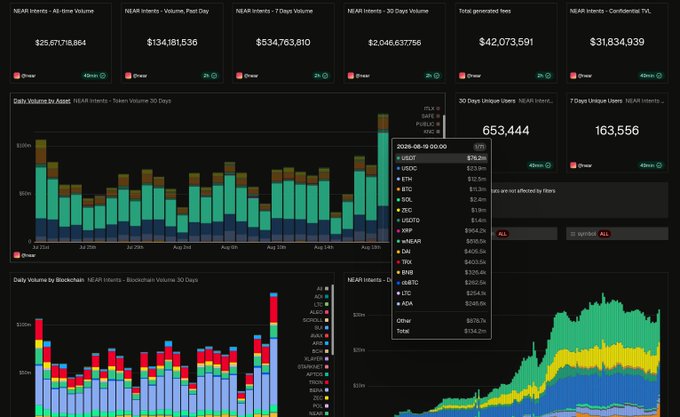Toggle the KNC series in asset legend
This screenshot has height=417, width=680.
click(432, 131)
